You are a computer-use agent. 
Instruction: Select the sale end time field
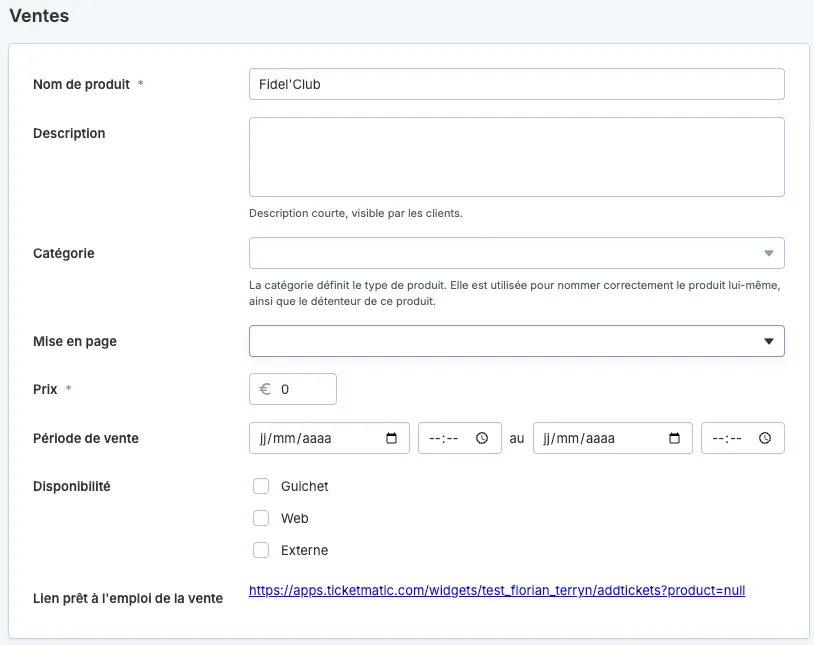point(743,438)
